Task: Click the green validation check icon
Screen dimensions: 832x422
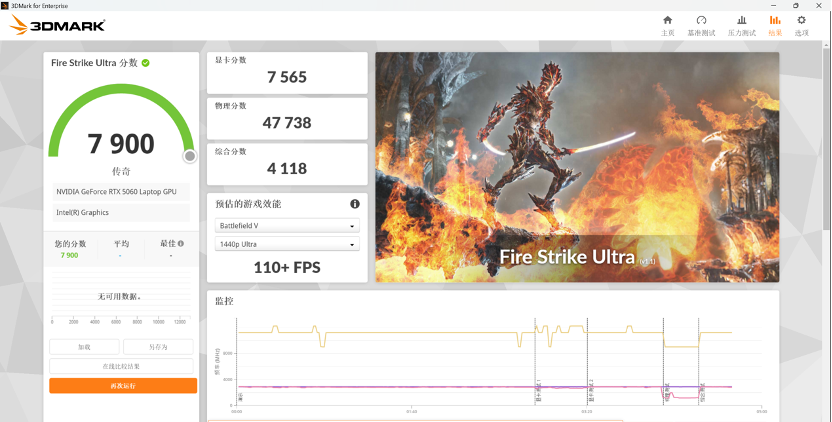Action: point(145,63)
